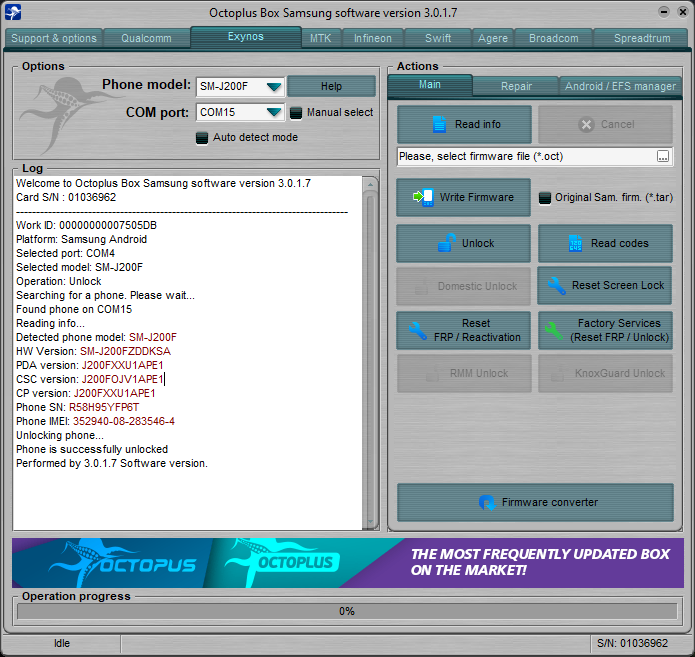Screen dimensions: 695x657
Task: Minimize the Octoplus window
Action: (664, 12)
